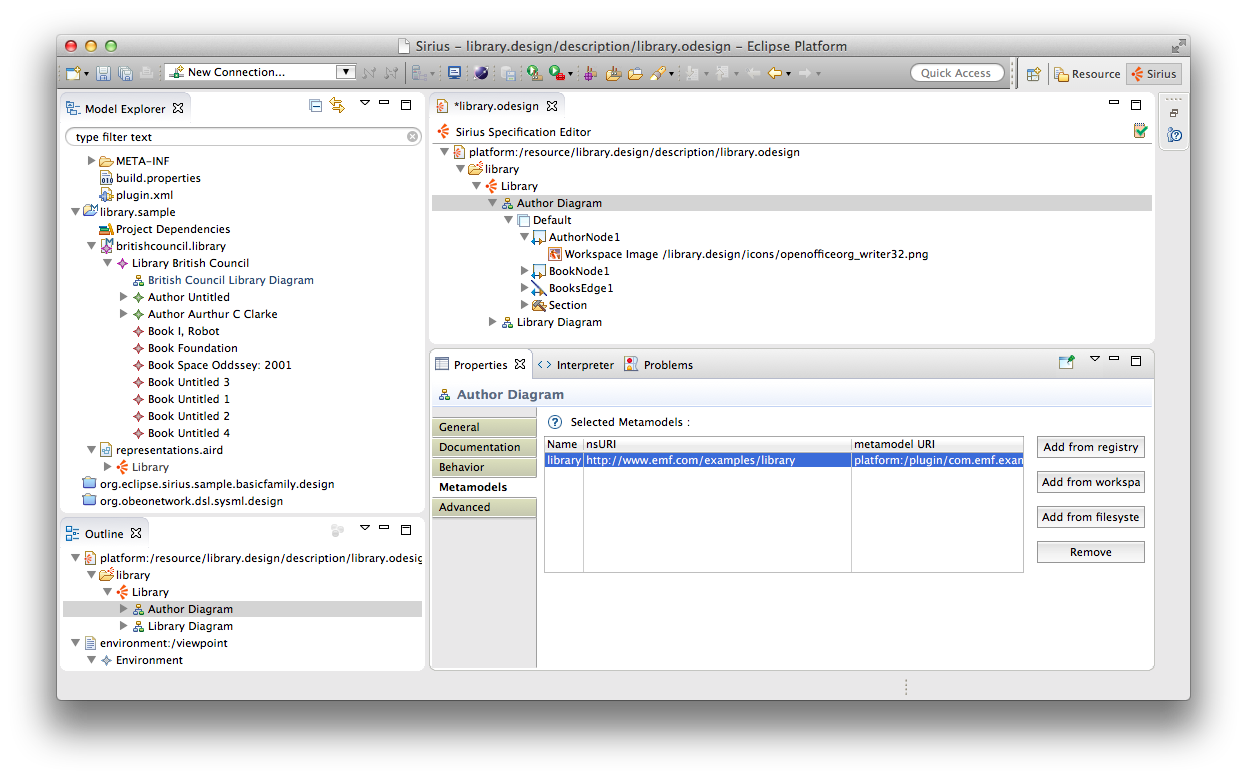The width and height of the screenshot is (1247, 779).
Task: Click the Add from workspace button
Action: [1091, 482]
